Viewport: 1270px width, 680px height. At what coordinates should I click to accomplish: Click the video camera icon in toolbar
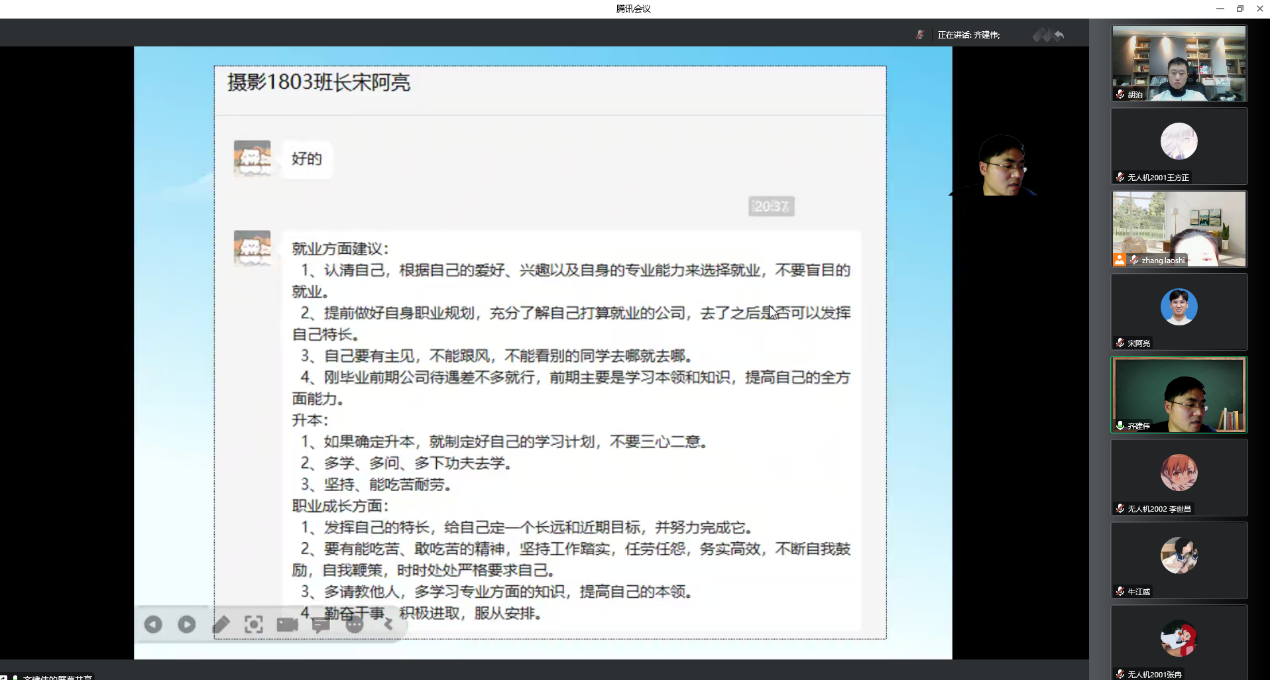[x=287, y=624]
